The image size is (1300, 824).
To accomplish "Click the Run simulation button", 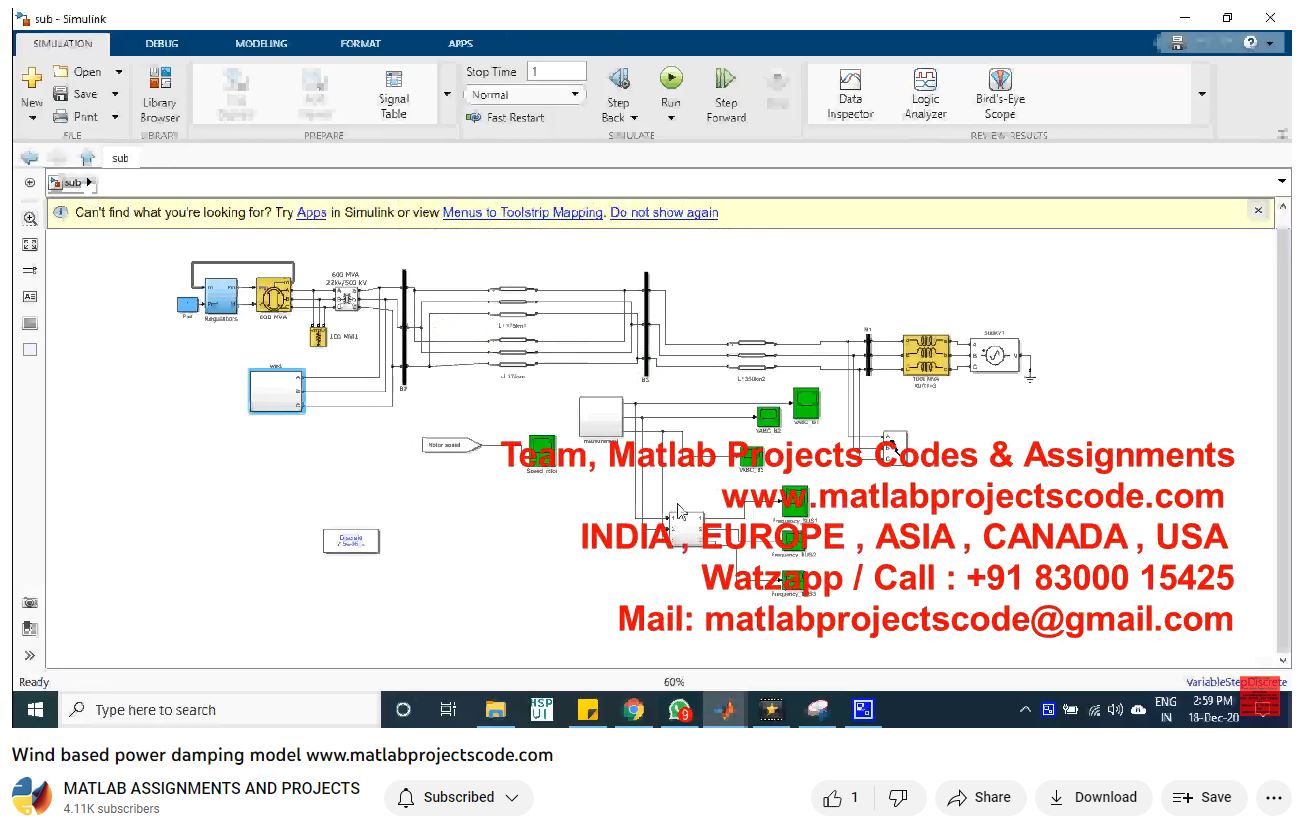I will [671, 80].
